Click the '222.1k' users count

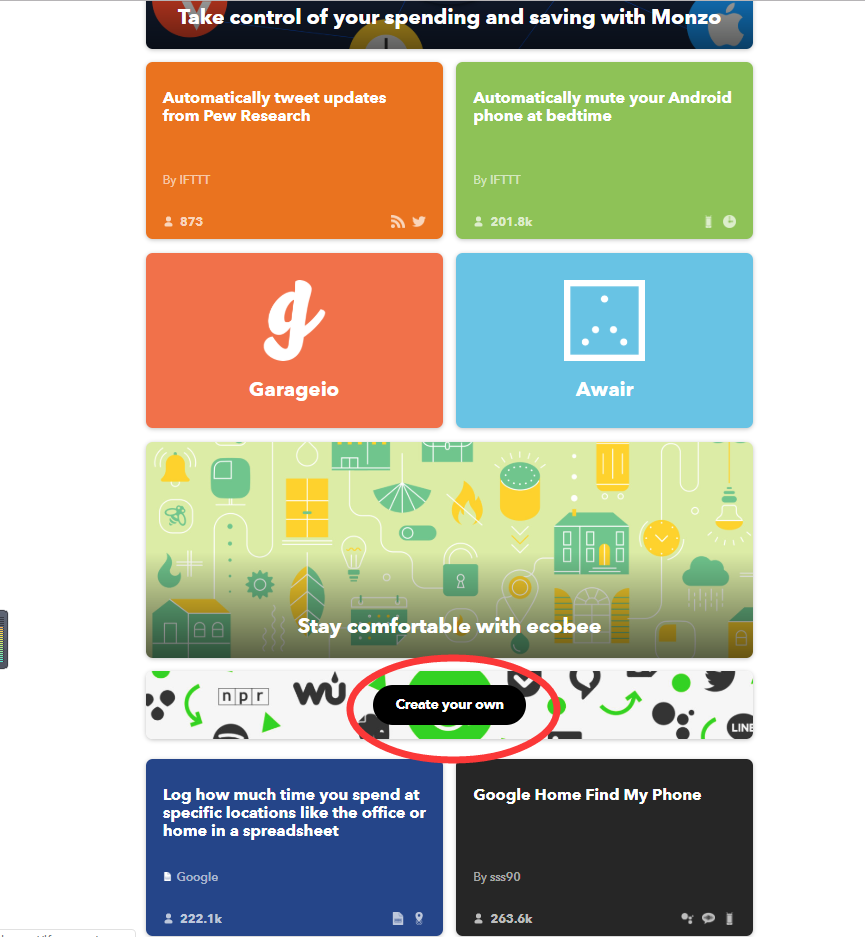click(x=201, y=918)
